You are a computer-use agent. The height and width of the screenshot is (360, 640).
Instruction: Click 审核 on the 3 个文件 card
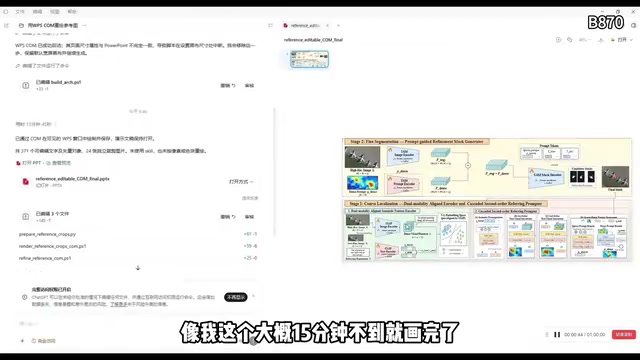click(x=249, y=217)
